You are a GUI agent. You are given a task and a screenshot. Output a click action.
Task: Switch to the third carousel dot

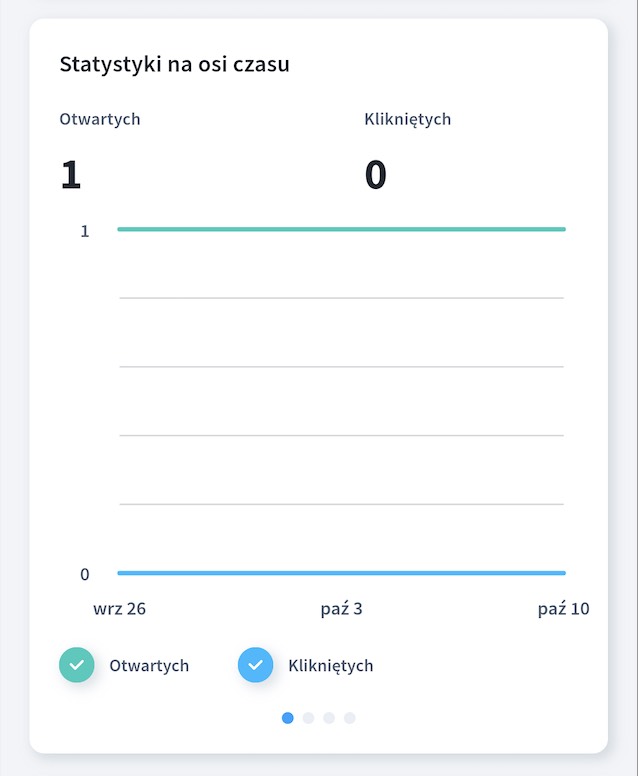pyautogui.click(x=329, y=718)
